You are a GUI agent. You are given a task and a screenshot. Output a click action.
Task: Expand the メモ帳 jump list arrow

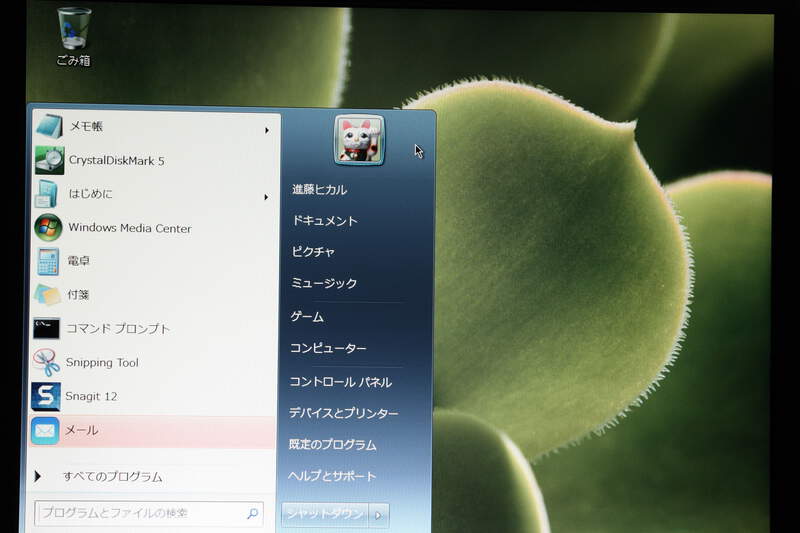click(x=266, y=131)
